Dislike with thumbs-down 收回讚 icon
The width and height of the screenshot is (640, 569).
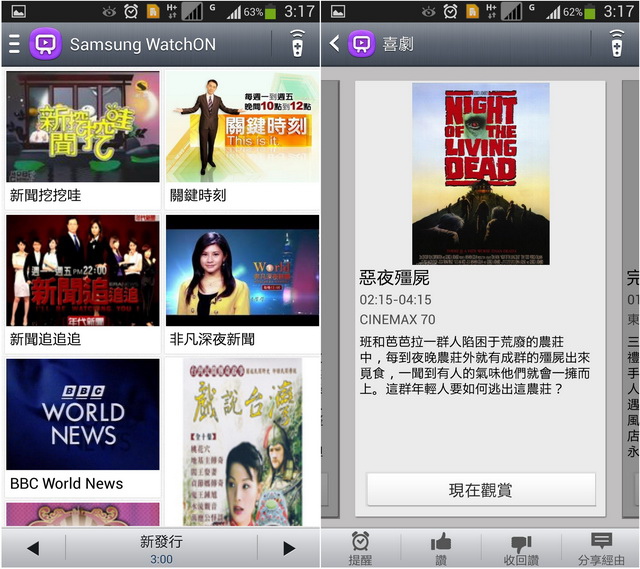point(521,548)
